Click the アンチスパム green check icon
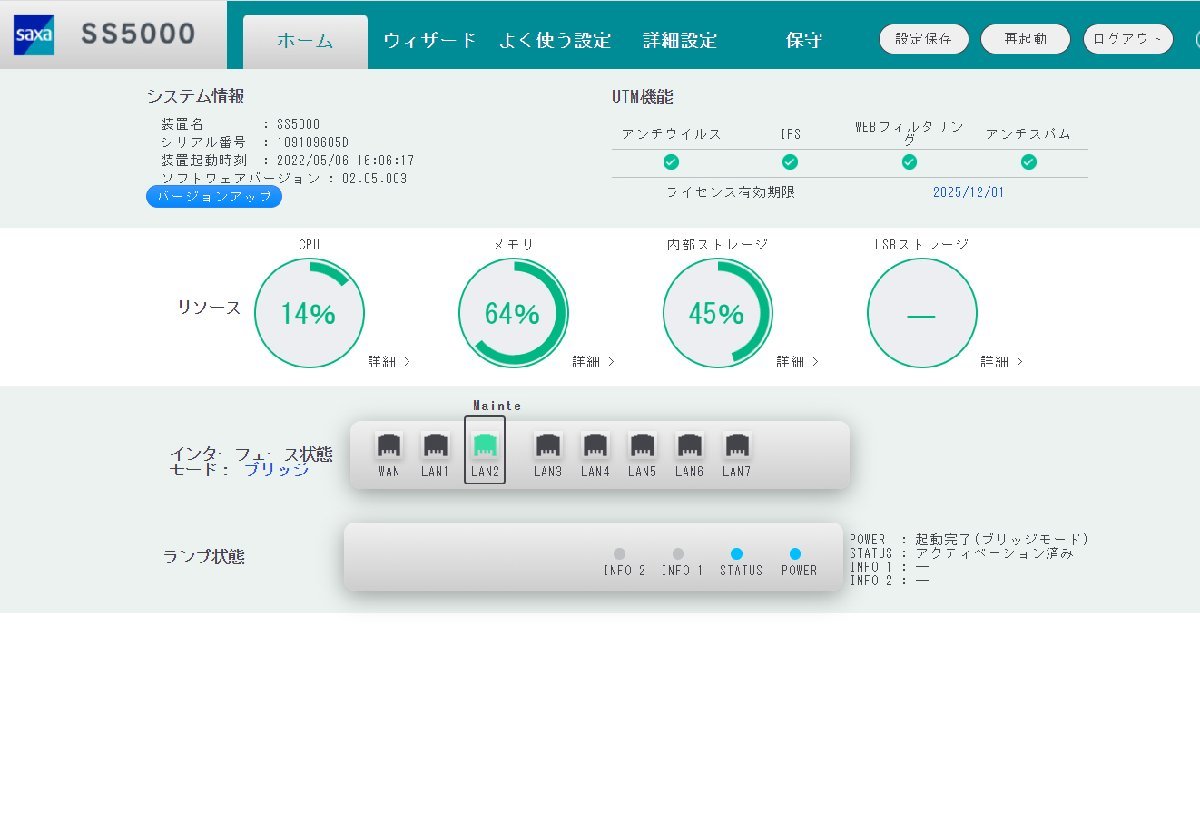The width and height of the screenshot is (1200, 821). (1029, 162)
